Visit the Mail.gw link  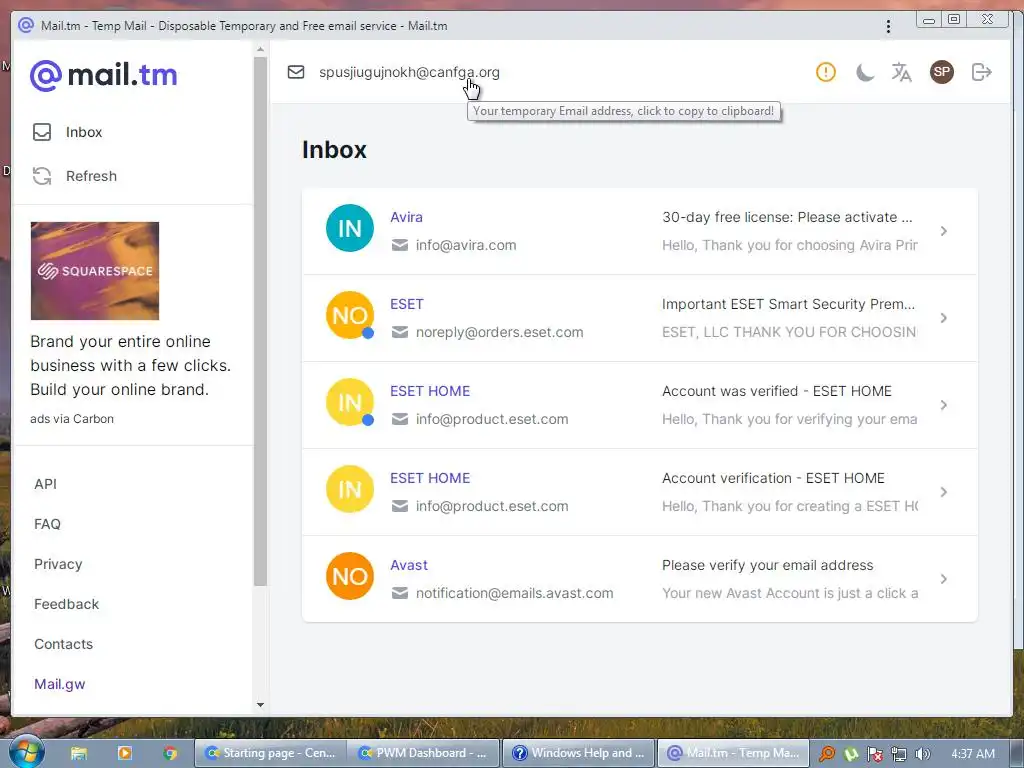(x=59, y=684)
